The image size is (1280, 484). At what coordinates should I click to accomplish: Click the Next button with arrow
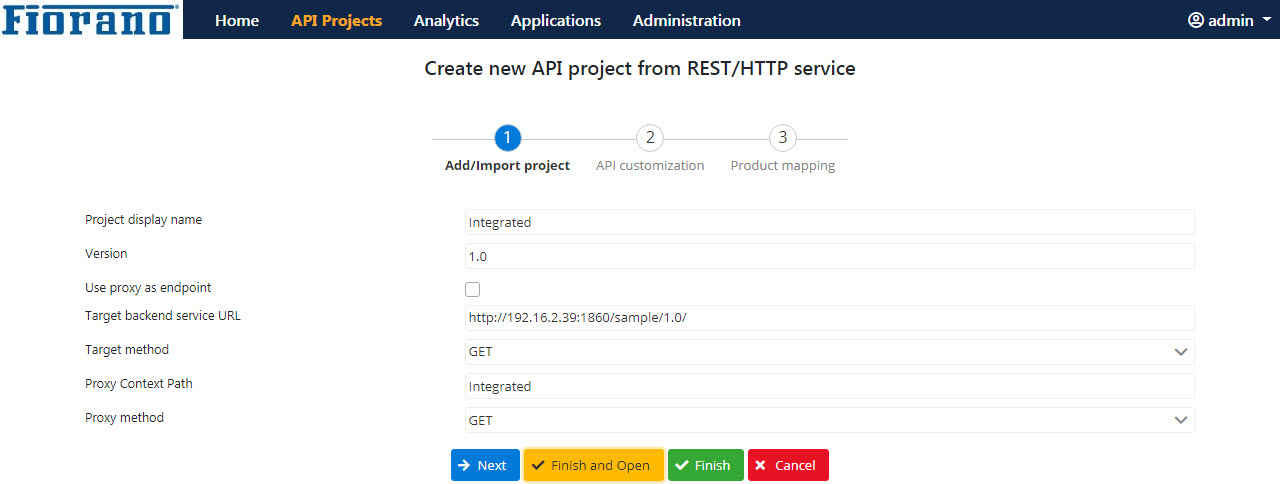coord(485,465)
